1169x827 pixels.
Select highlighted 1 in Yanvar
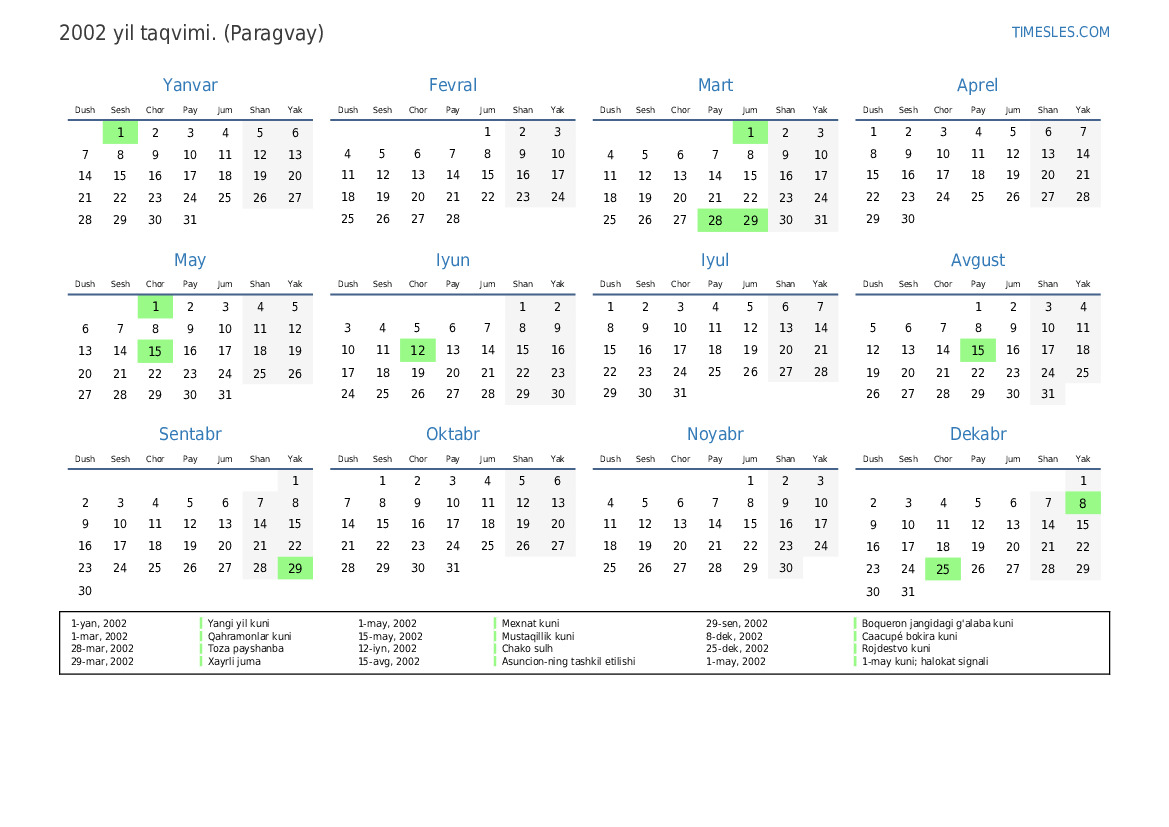[x=120, y=133]
